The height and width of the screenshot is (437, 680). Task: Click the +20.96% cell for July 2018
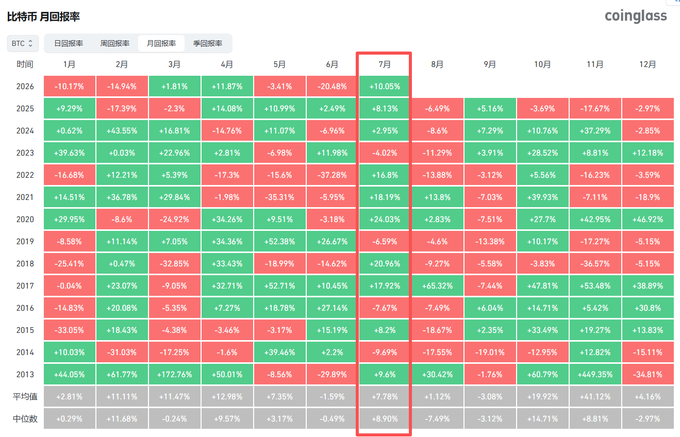[384, 264]
